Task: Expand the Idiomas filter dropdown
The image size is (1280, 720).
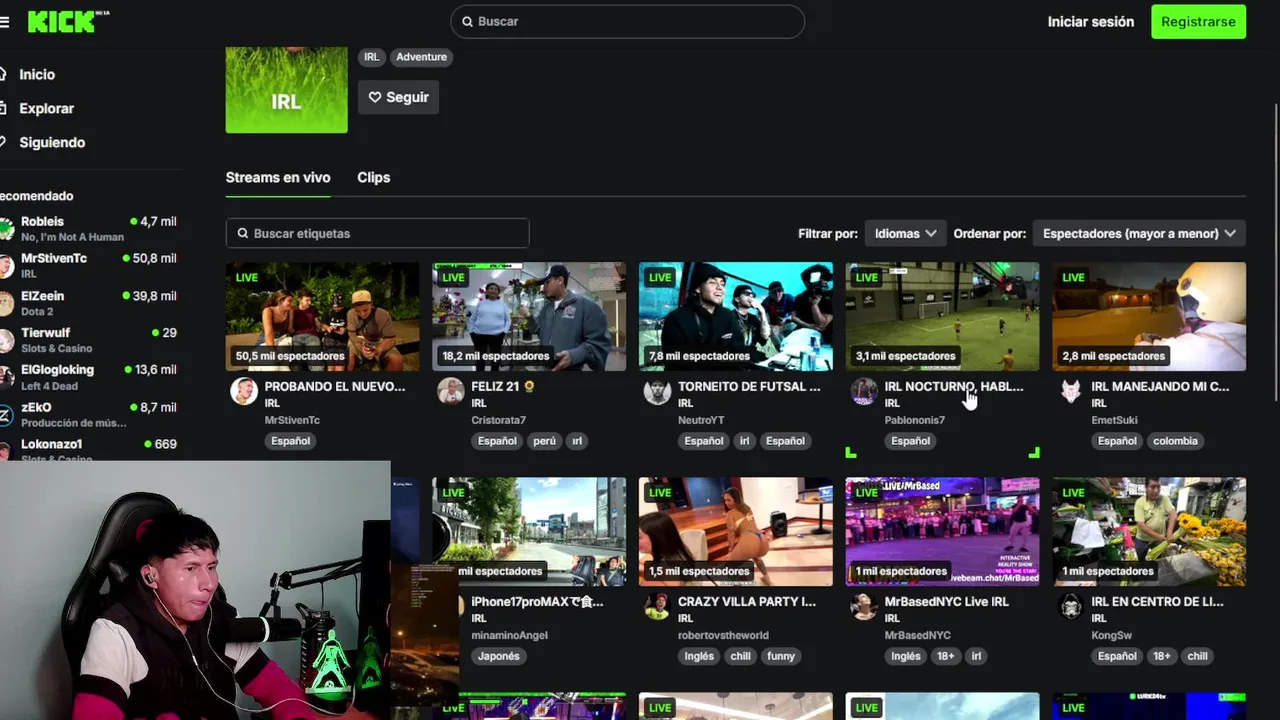Action: click(906, 233)
